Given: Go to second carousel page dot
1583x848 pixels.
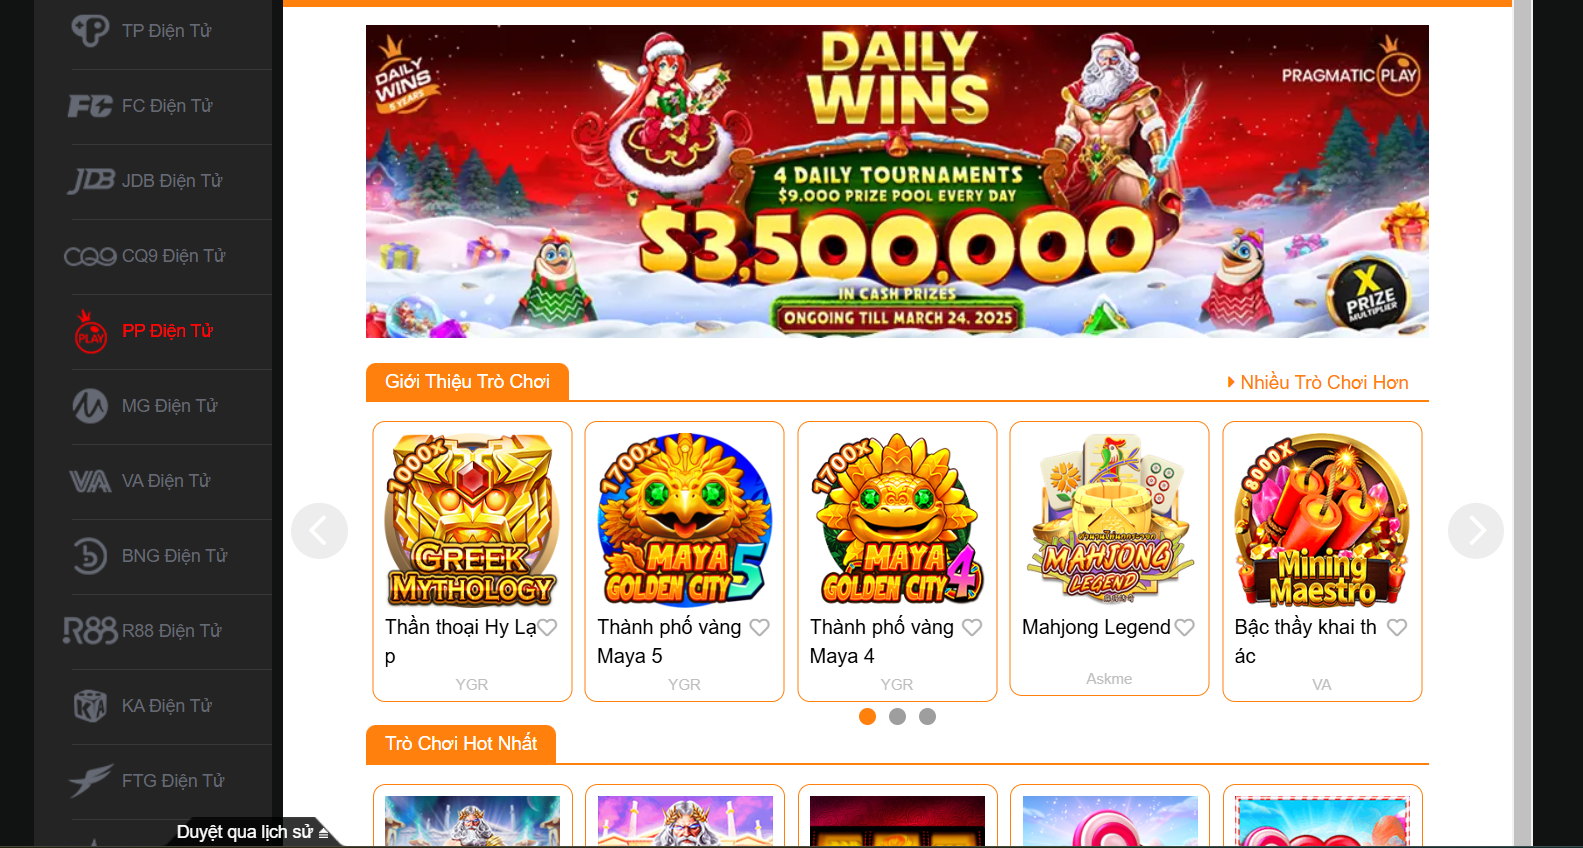Looking at the screenshot, I should [x=897, y=716].
